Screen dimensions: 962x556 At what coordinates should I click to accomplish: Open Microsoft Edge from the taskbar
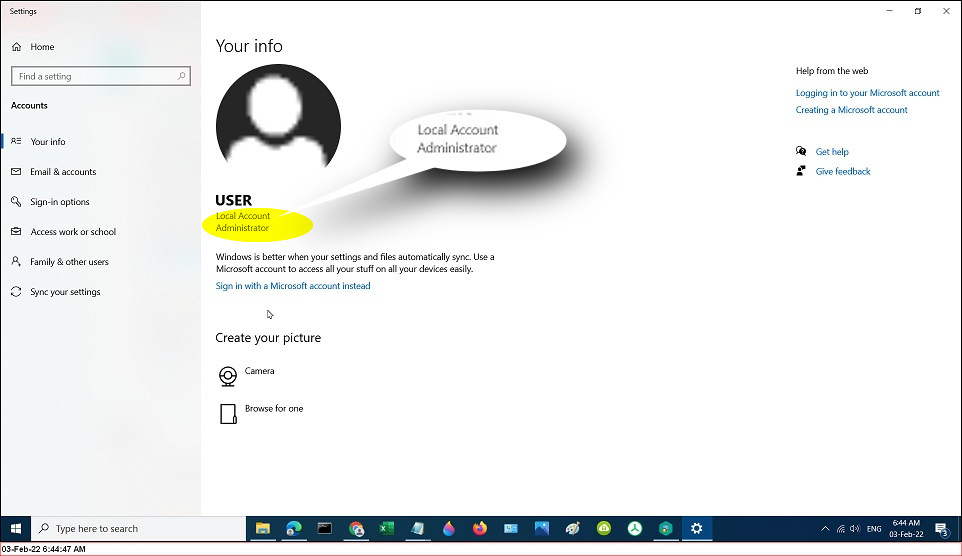tap(294, 528)
